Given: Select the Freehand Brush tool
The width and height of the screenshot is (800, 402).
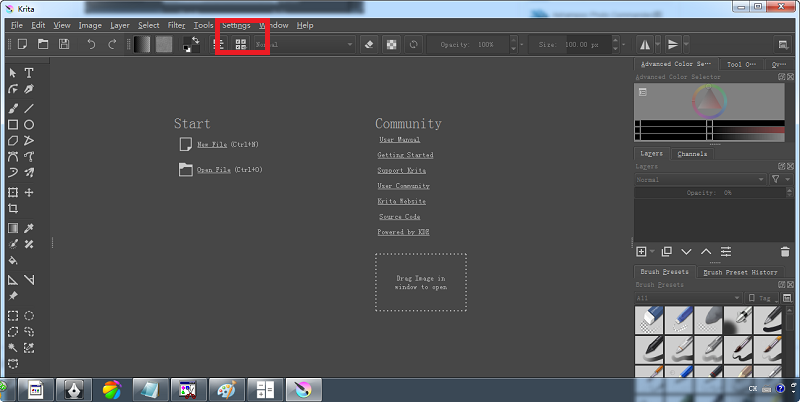Looking at the screenshot, I should tap(13, 108).
